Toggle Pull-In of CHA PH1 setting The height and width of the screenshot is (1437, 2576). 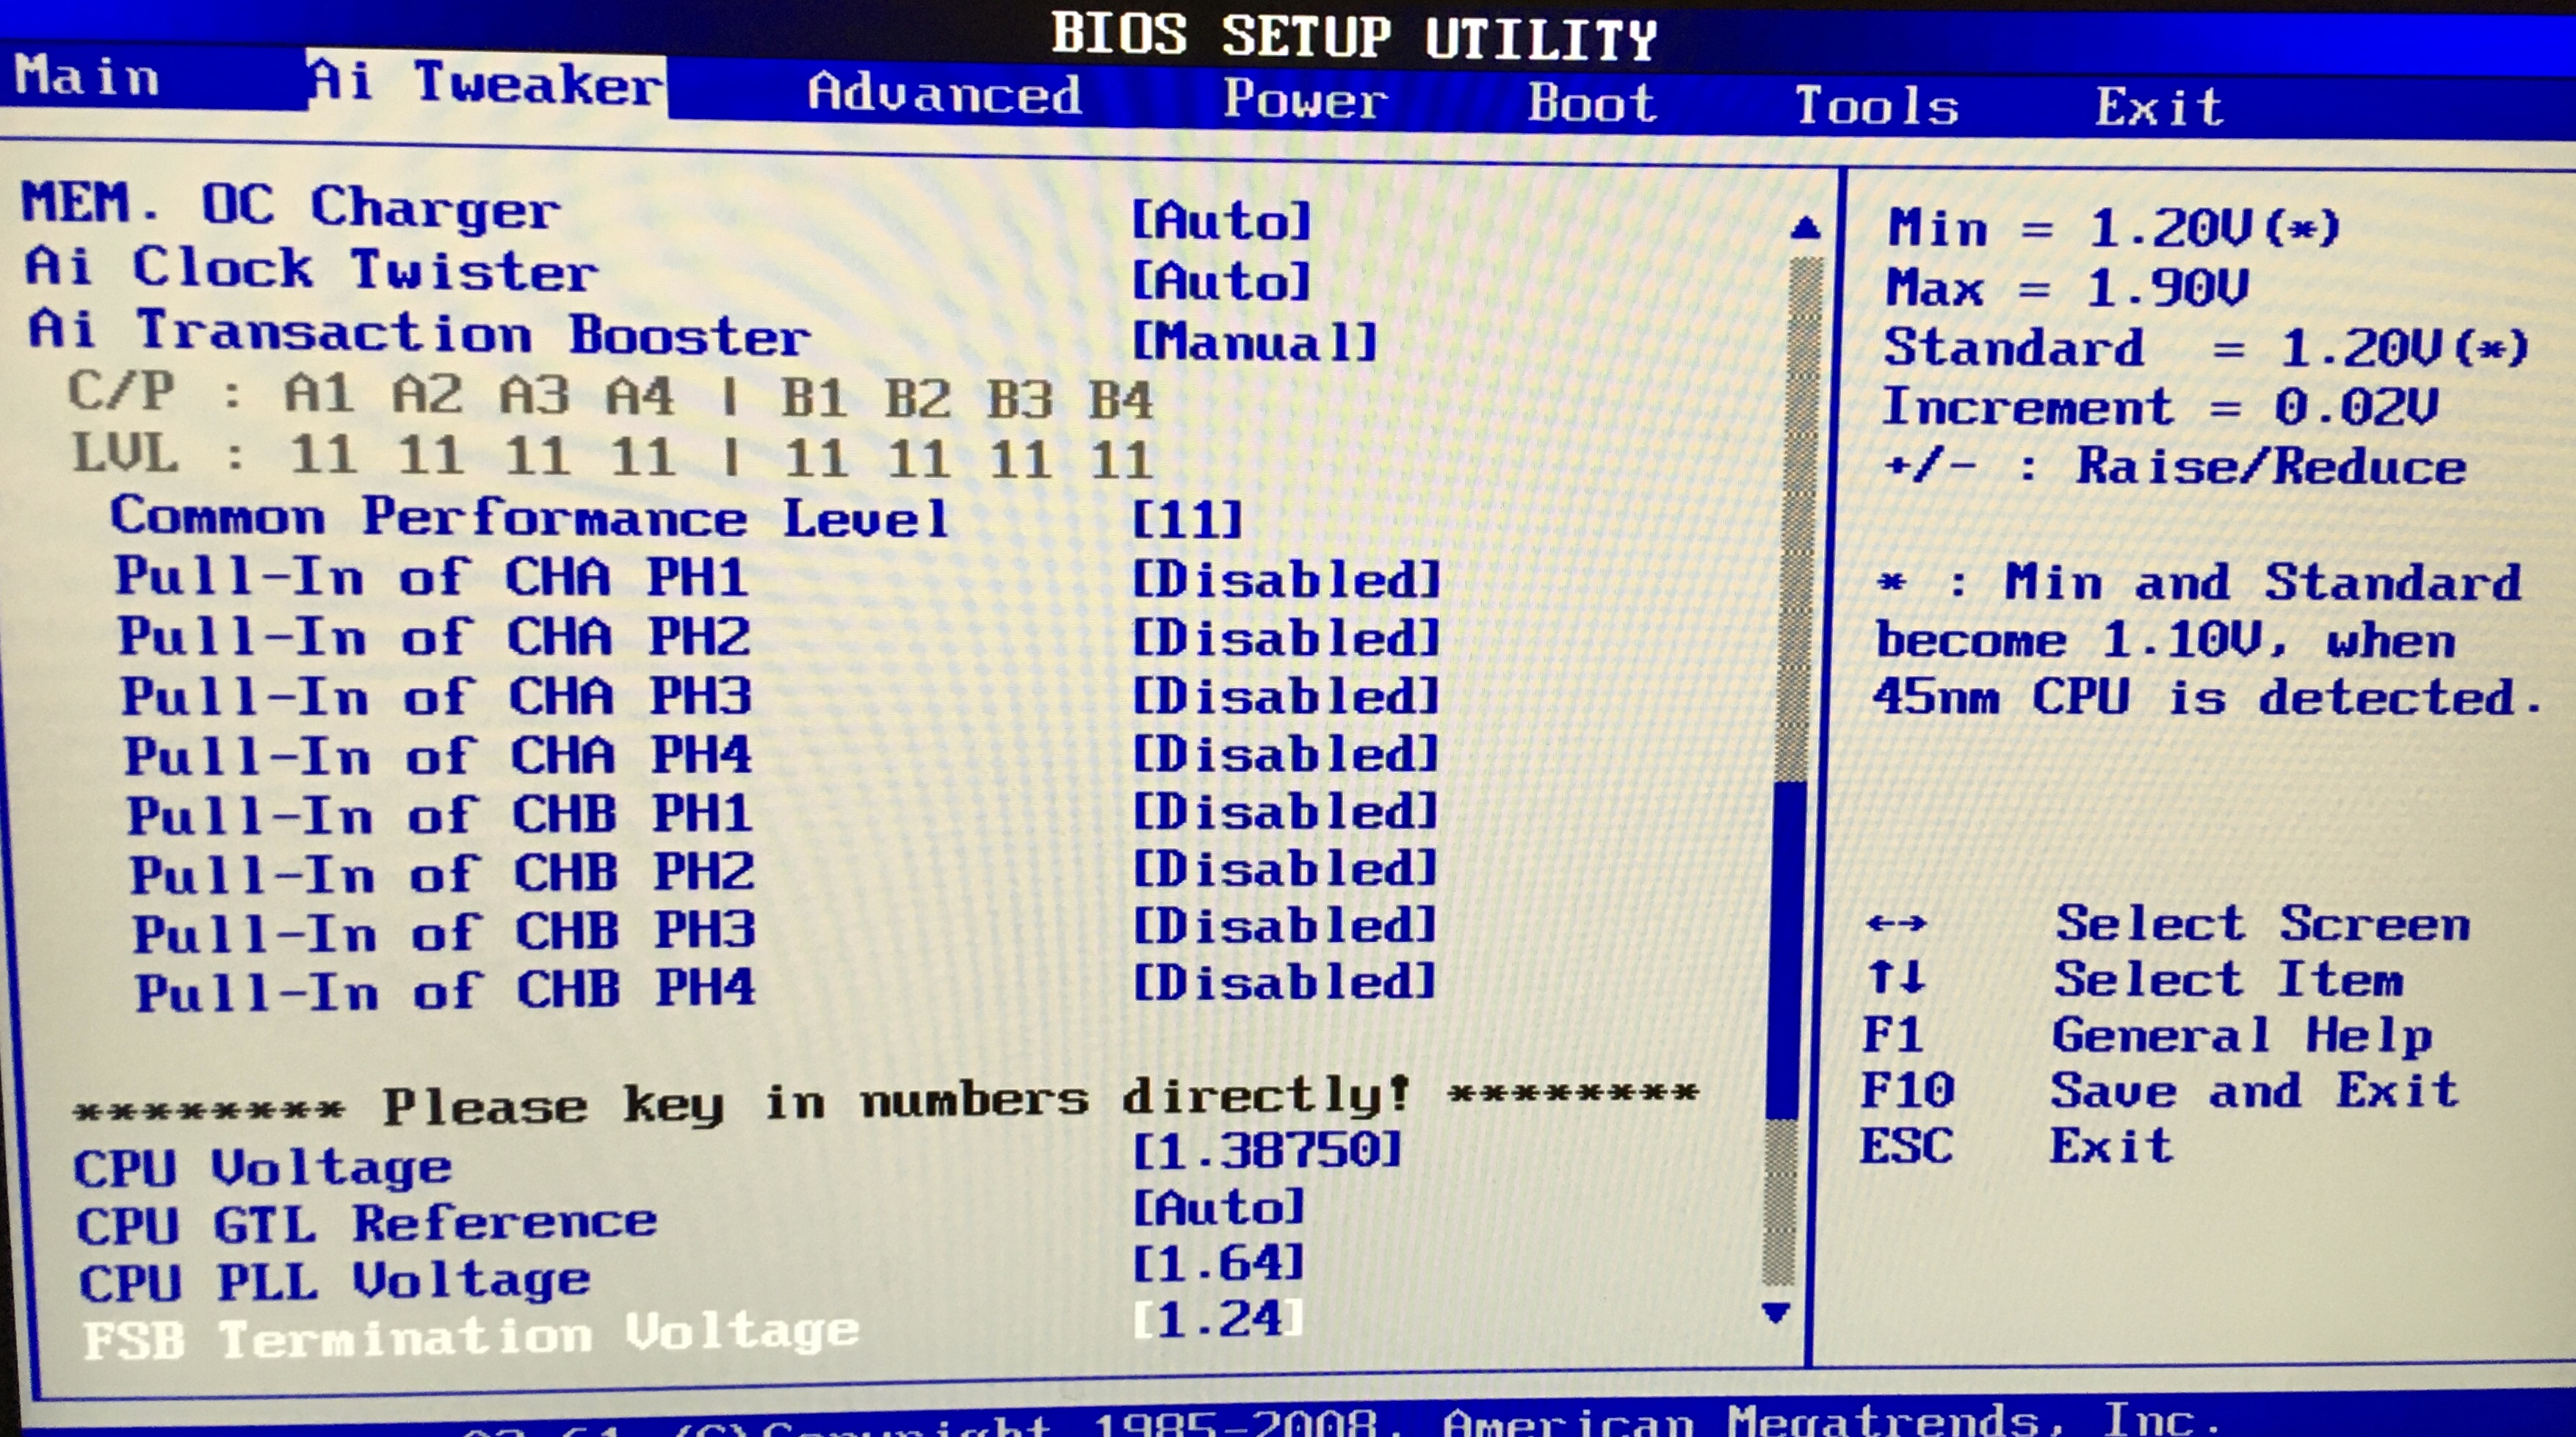[x=431, y=577]
